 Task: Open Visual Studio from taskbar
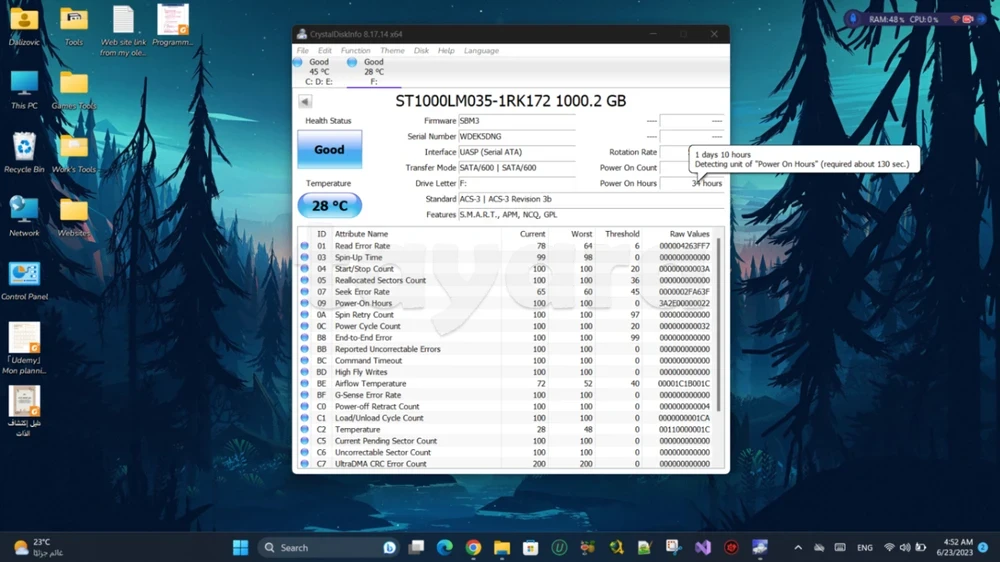coord(703,548)
